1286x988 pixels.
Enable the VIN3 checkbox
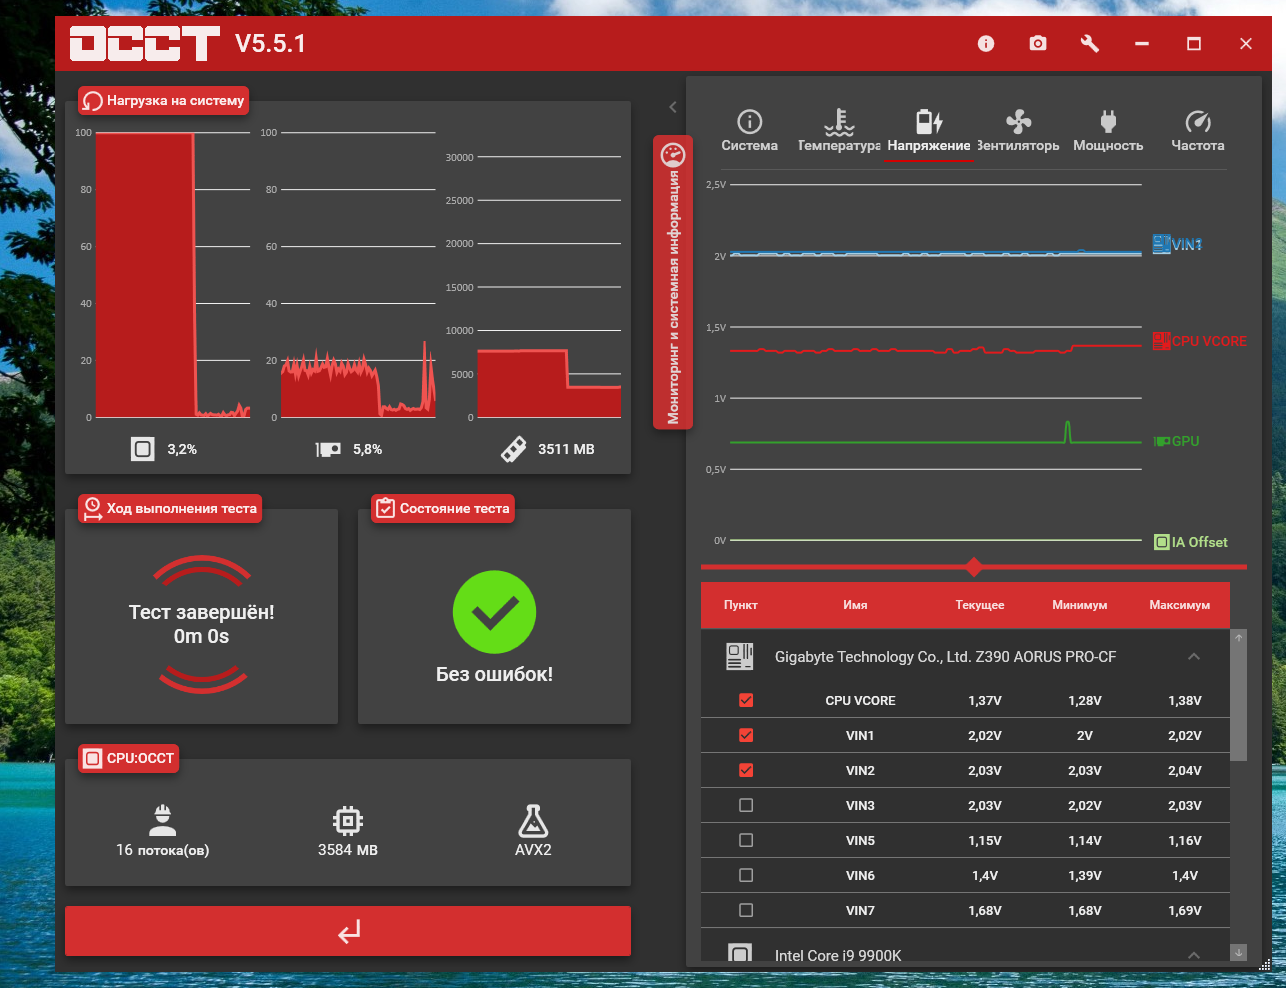(x=746, y=805)
